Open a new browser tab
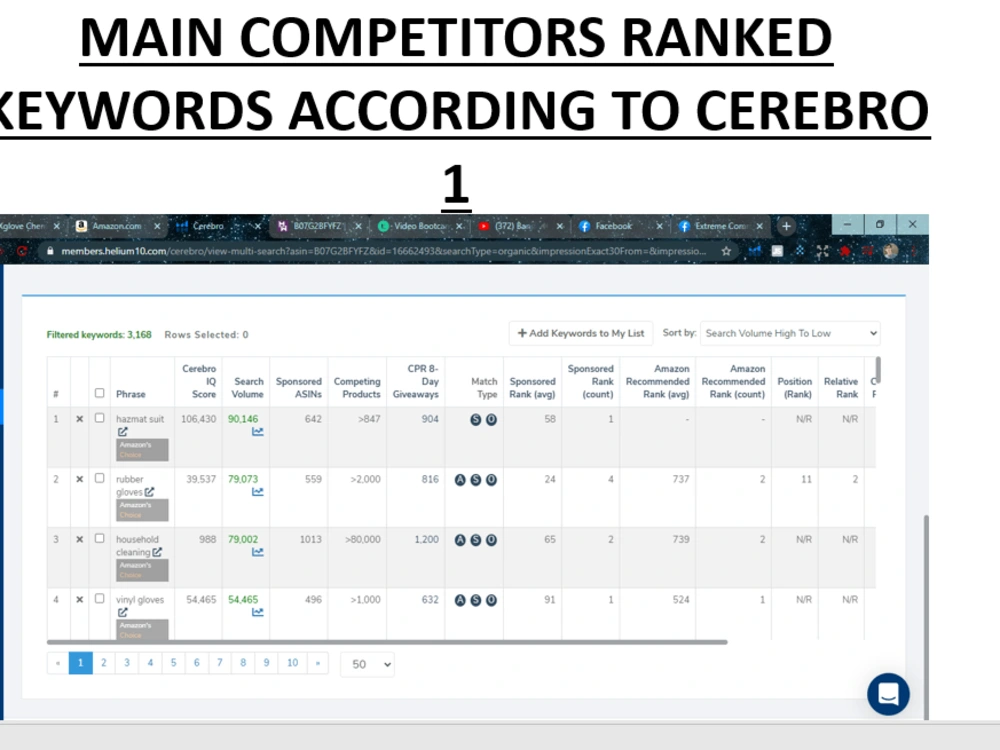 point(786,226)
